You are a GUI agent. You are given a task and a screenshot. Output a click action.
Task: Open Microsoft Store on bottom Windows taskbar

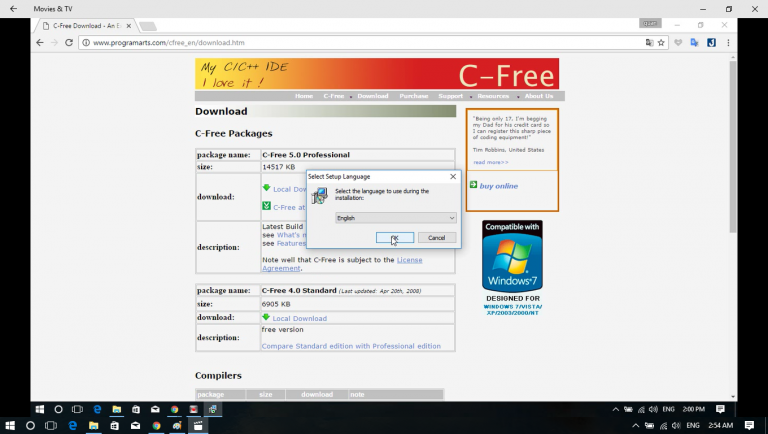114,426
